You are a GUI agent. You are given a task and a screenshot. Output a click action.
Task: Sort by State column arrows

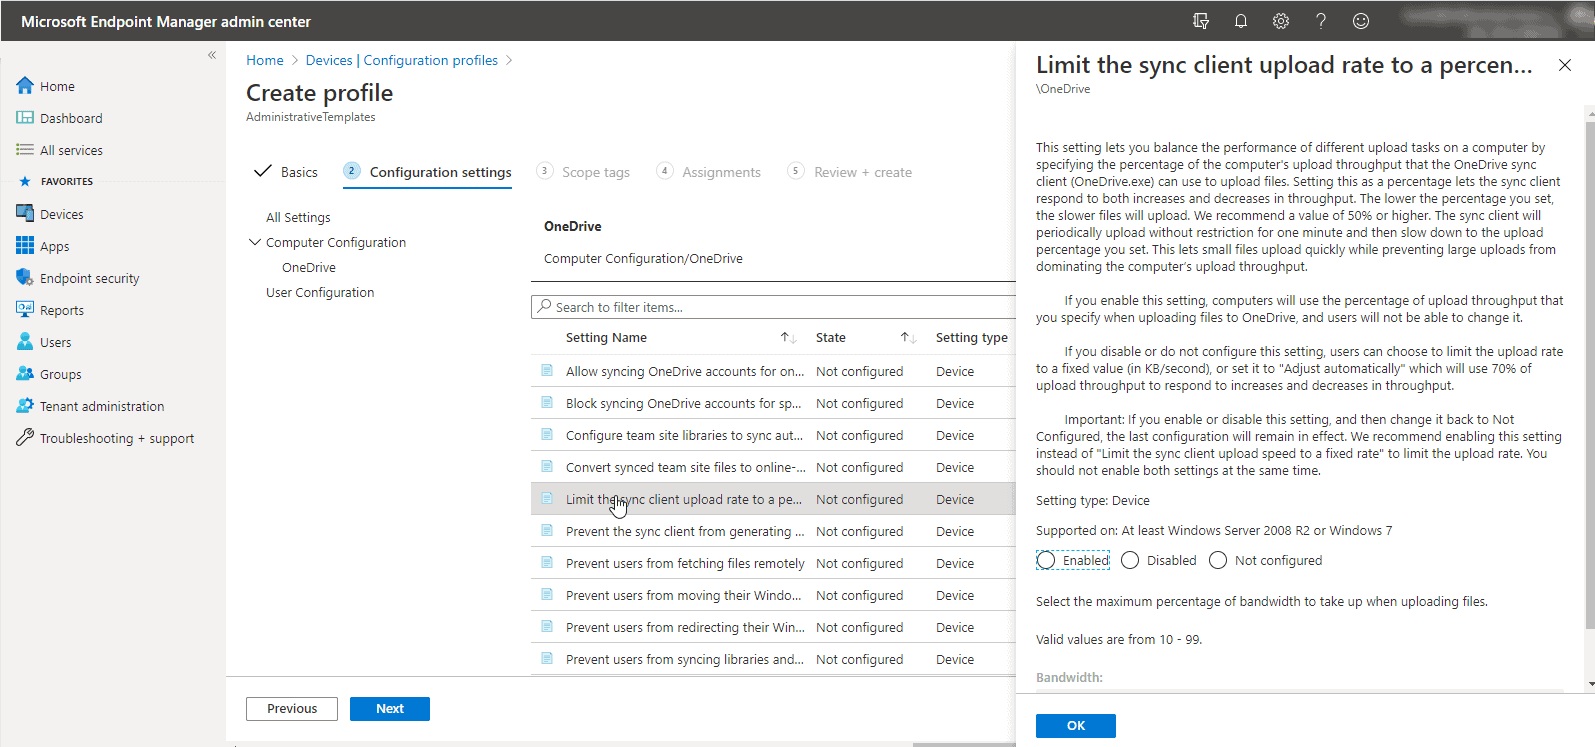click(908, 338)
